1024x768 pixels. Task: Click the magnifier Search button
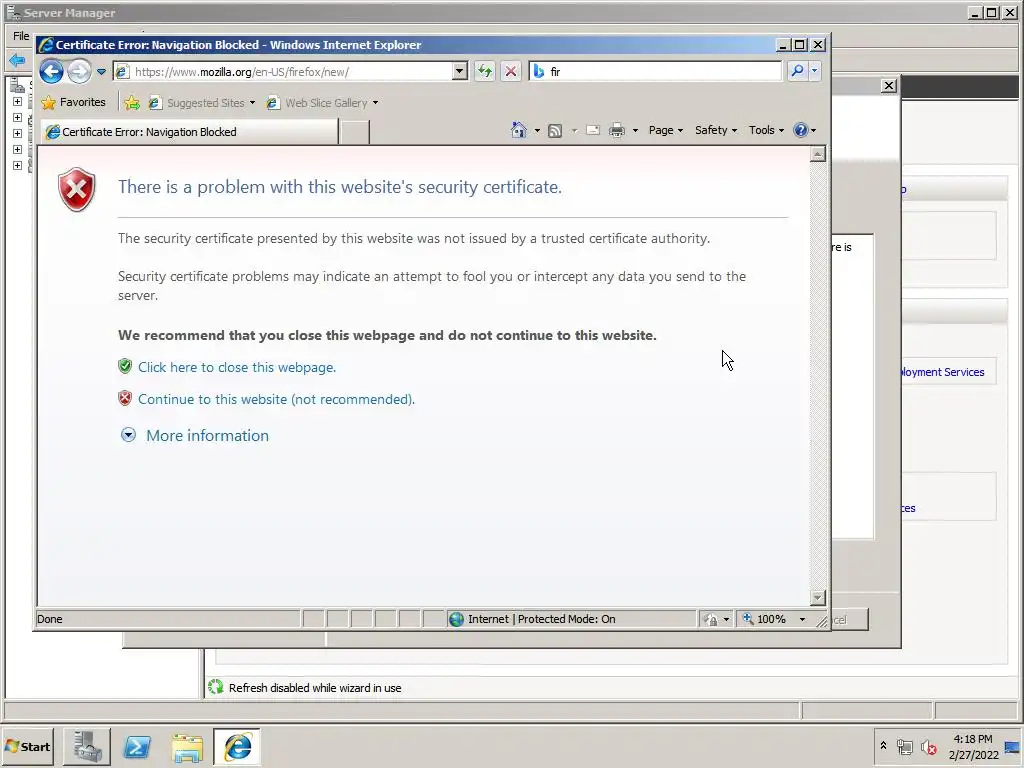[x=797, y=71]
